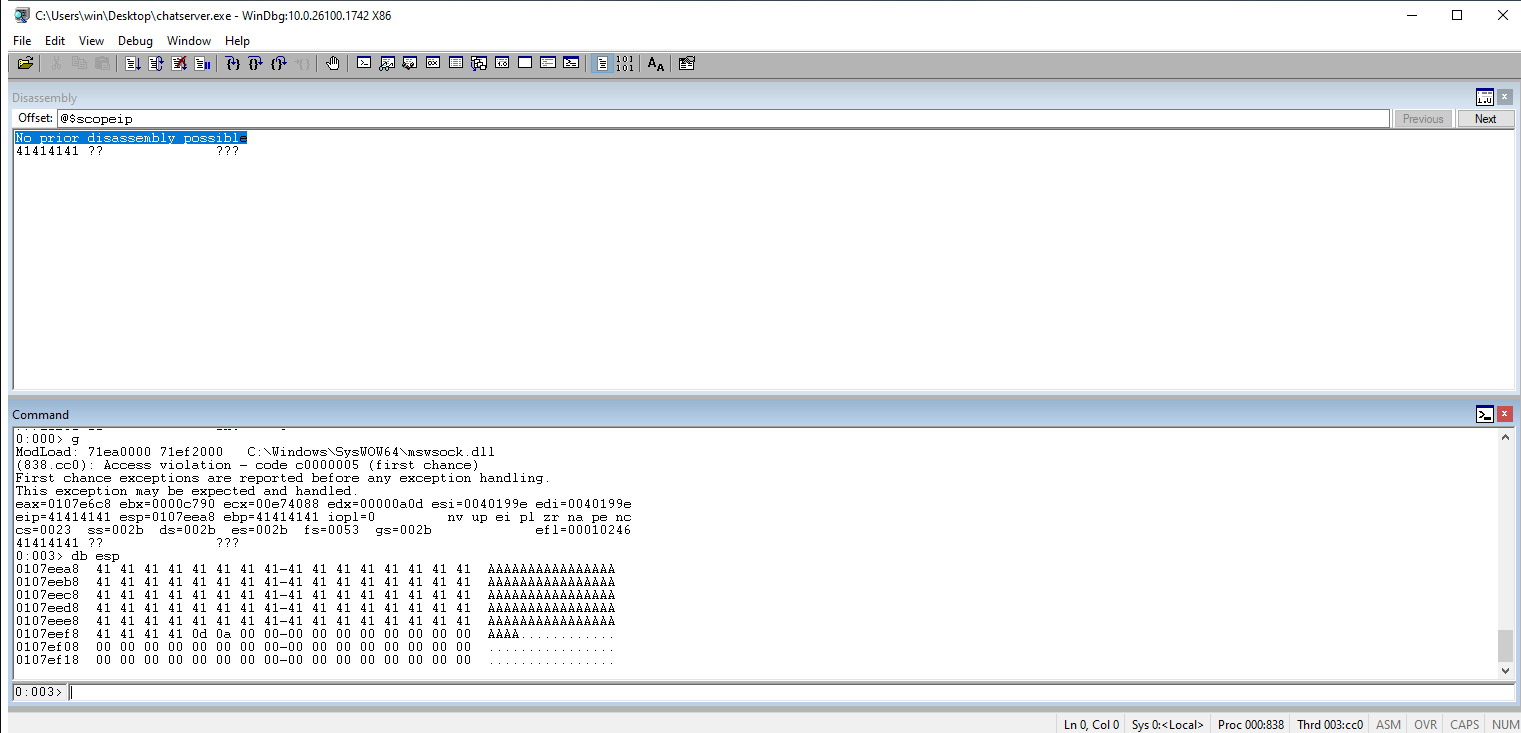
Task: Click the Stop Debugging icon with red X
Action: point(179,63)
